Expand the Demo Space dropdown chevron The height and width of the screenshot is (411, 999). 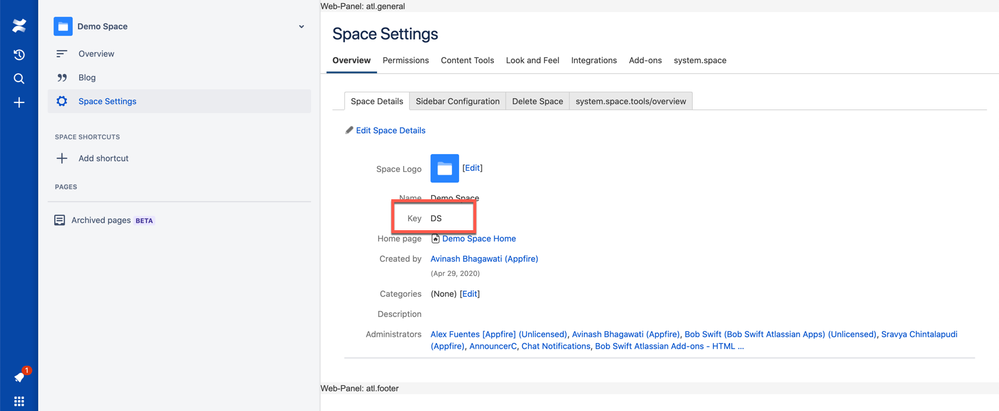pyautogui.click(x=301, y=27)
